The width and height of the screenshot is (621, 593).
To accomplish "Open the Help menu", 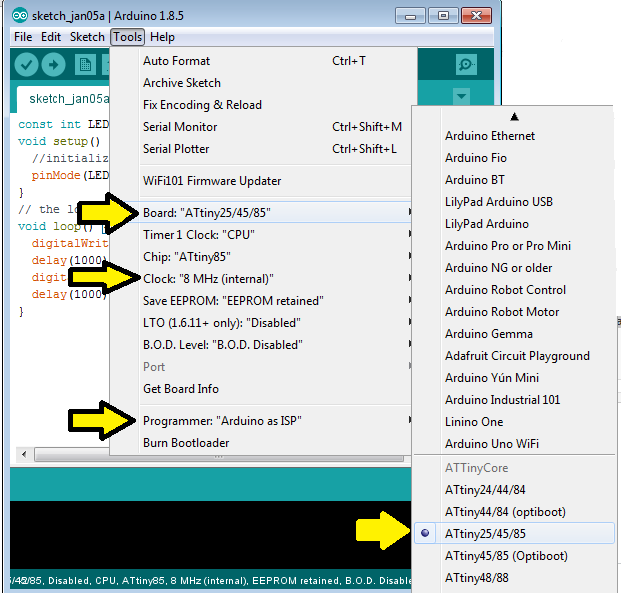I will (162, 37).
